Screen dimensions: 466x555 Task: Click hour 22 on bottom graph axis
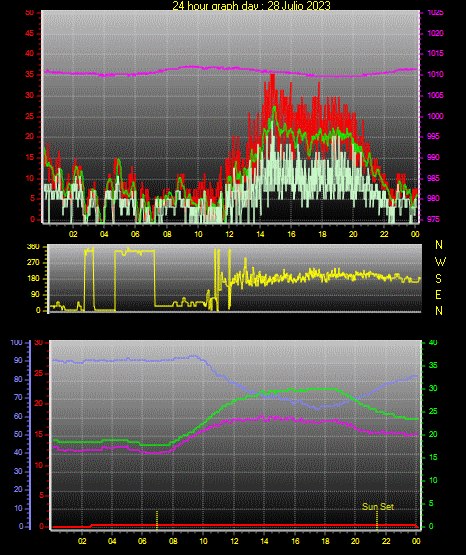(386, 541)
